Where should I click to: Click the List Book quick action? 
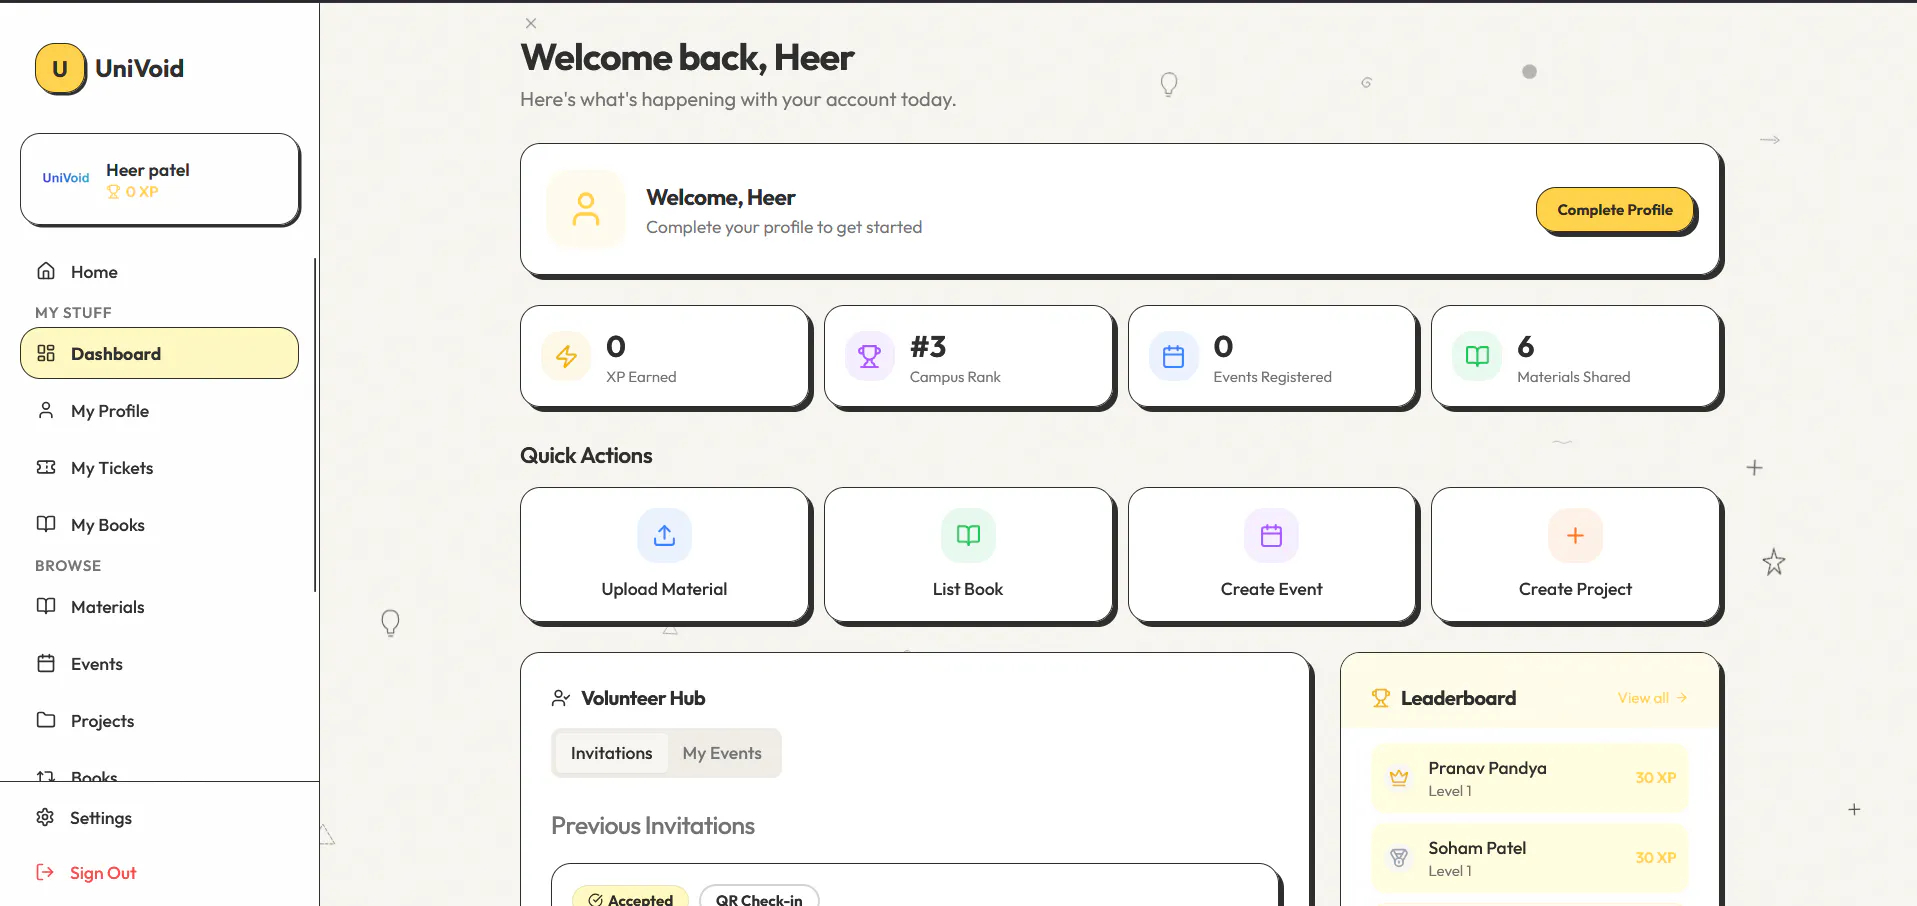pyautogui.click(x=969, y=556)
